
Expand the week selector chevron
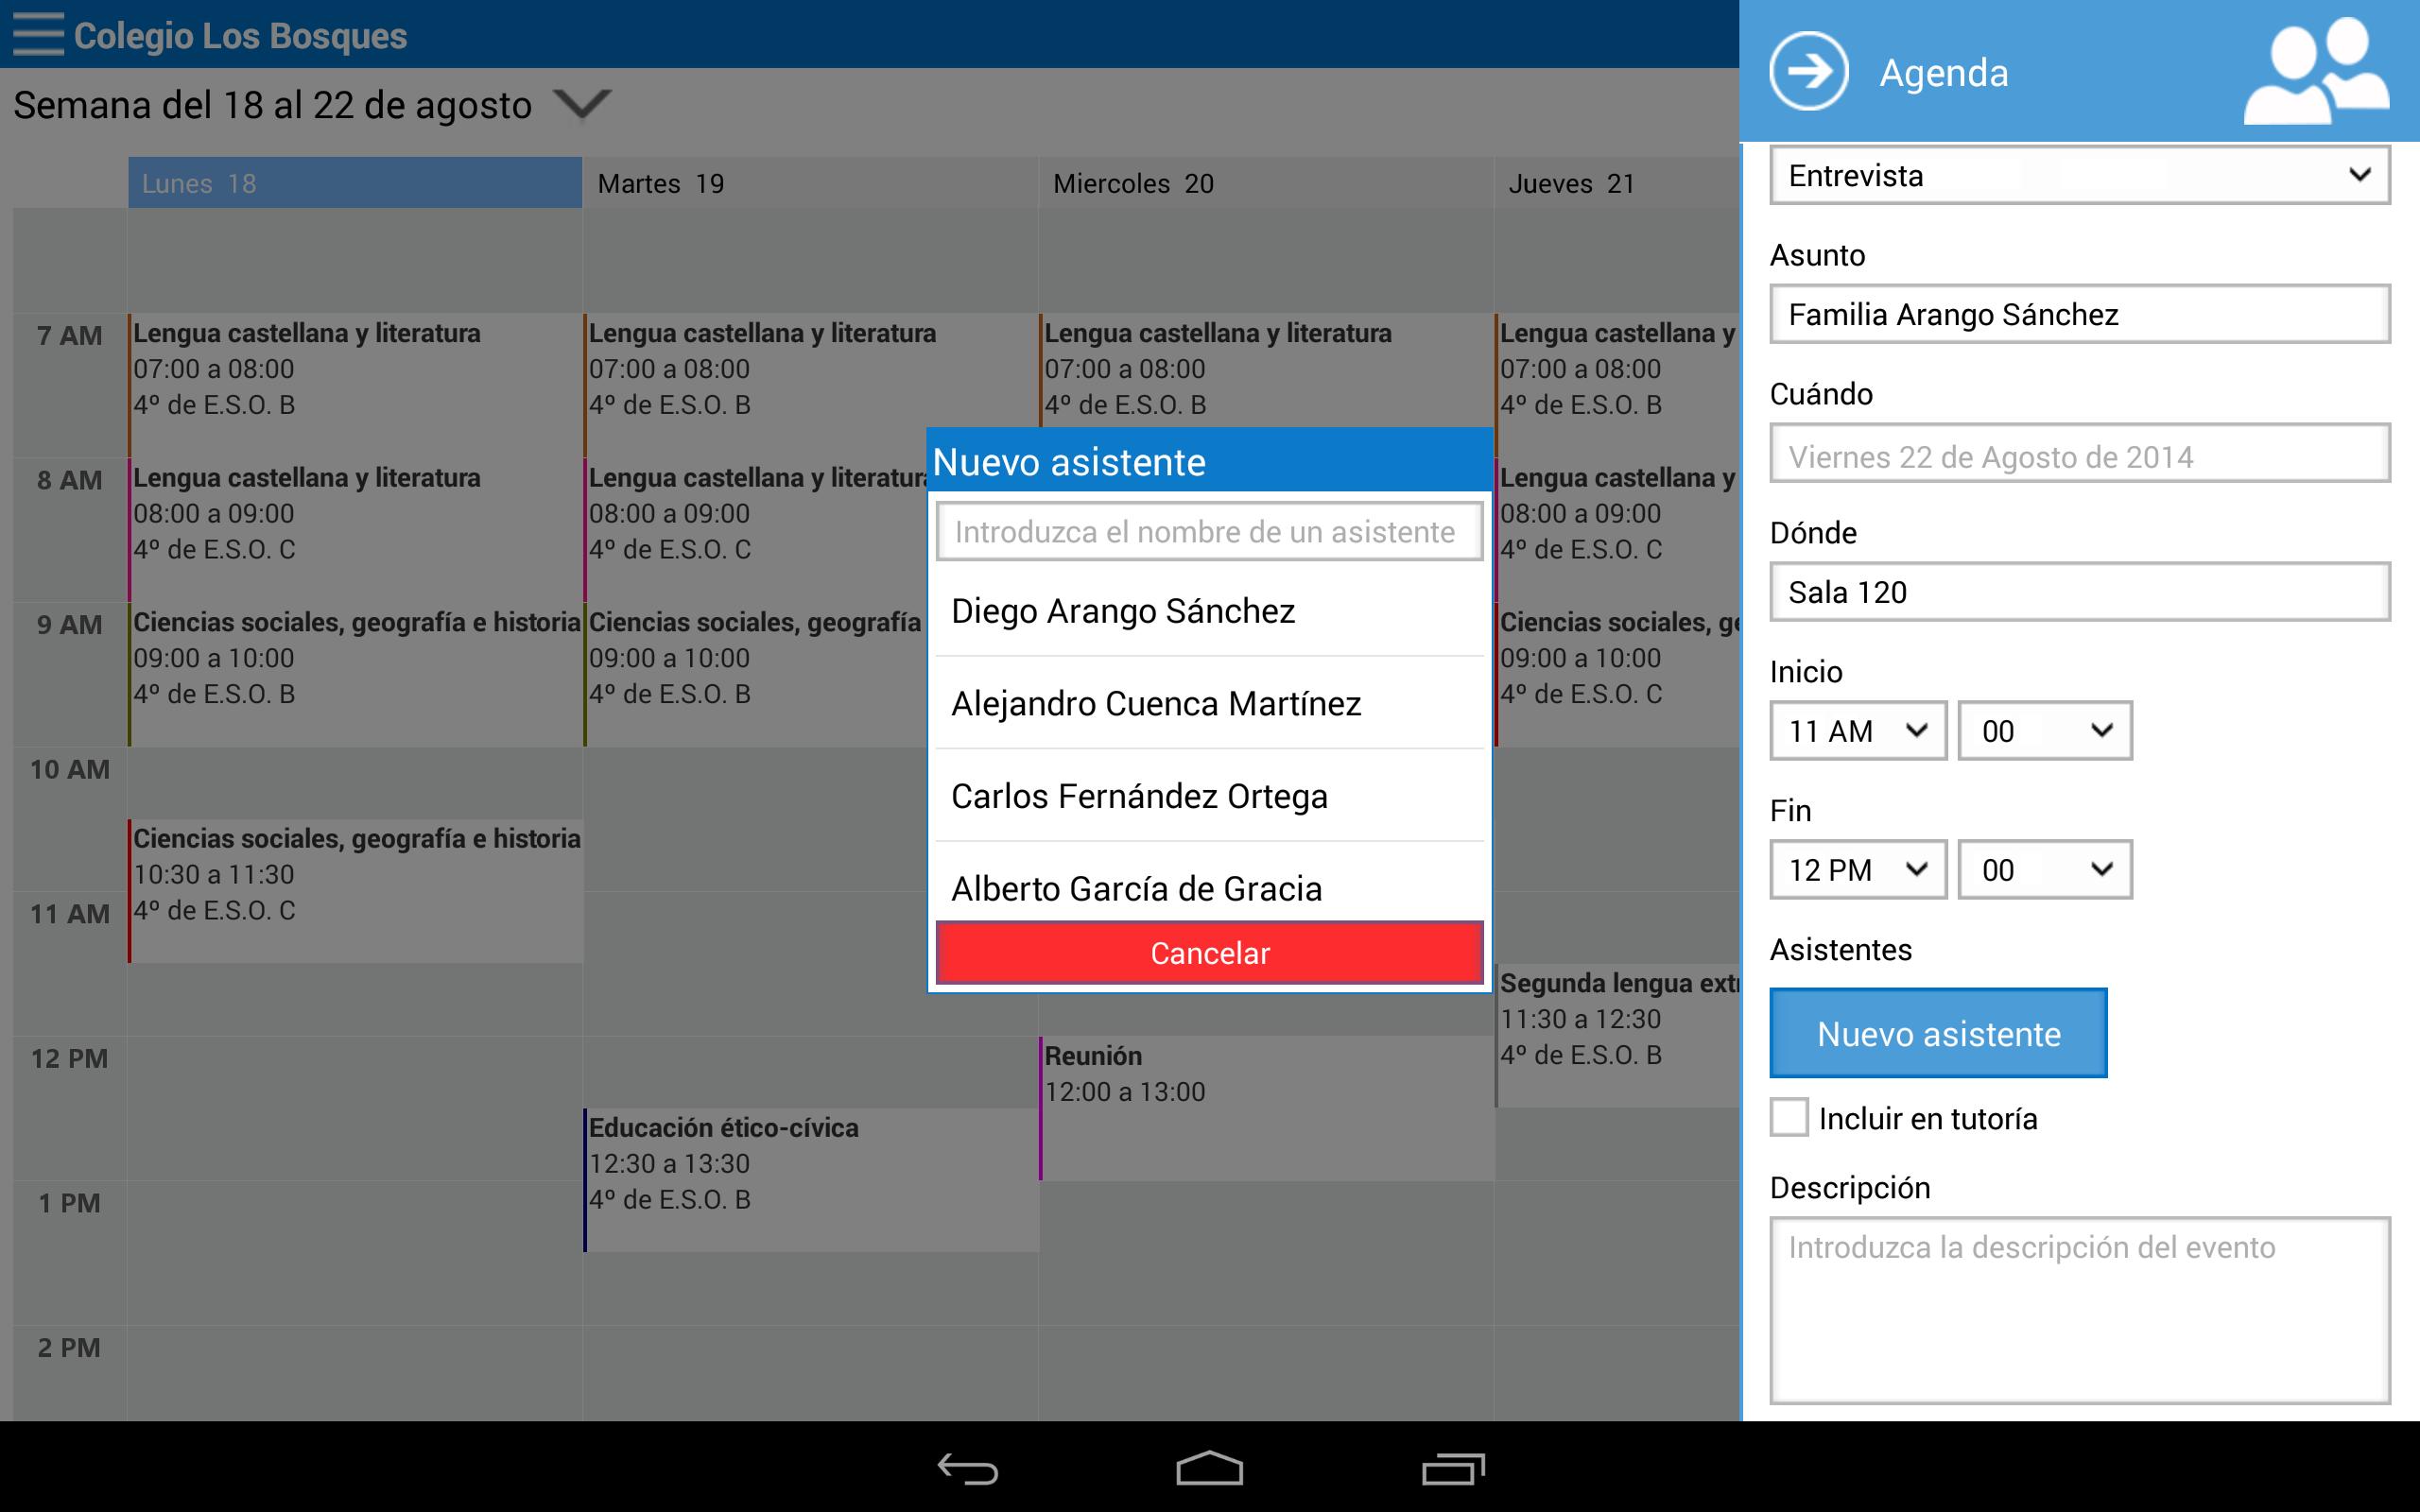click(x=582, y=104)
